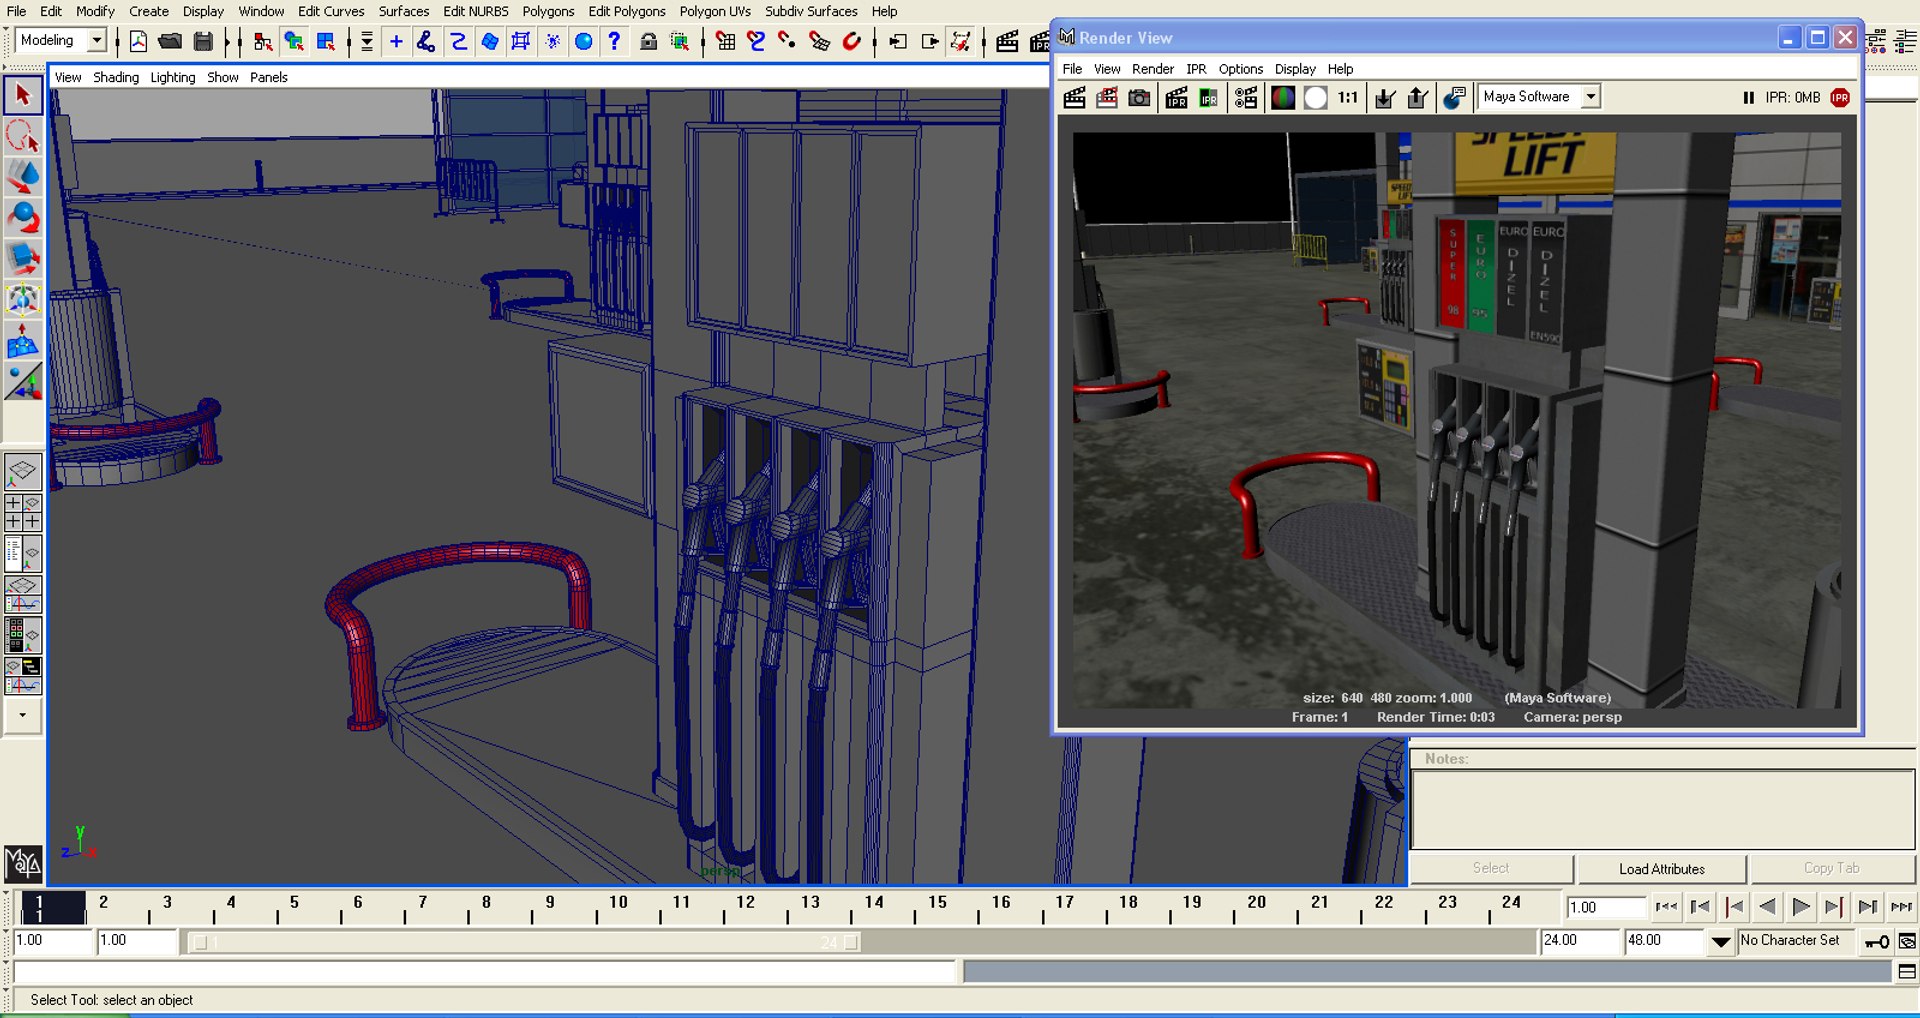Viewport: 1920px width, 1018px height.
Task: Expand the toolbox layout arrow at bottom
Action: tap(22, 715)
